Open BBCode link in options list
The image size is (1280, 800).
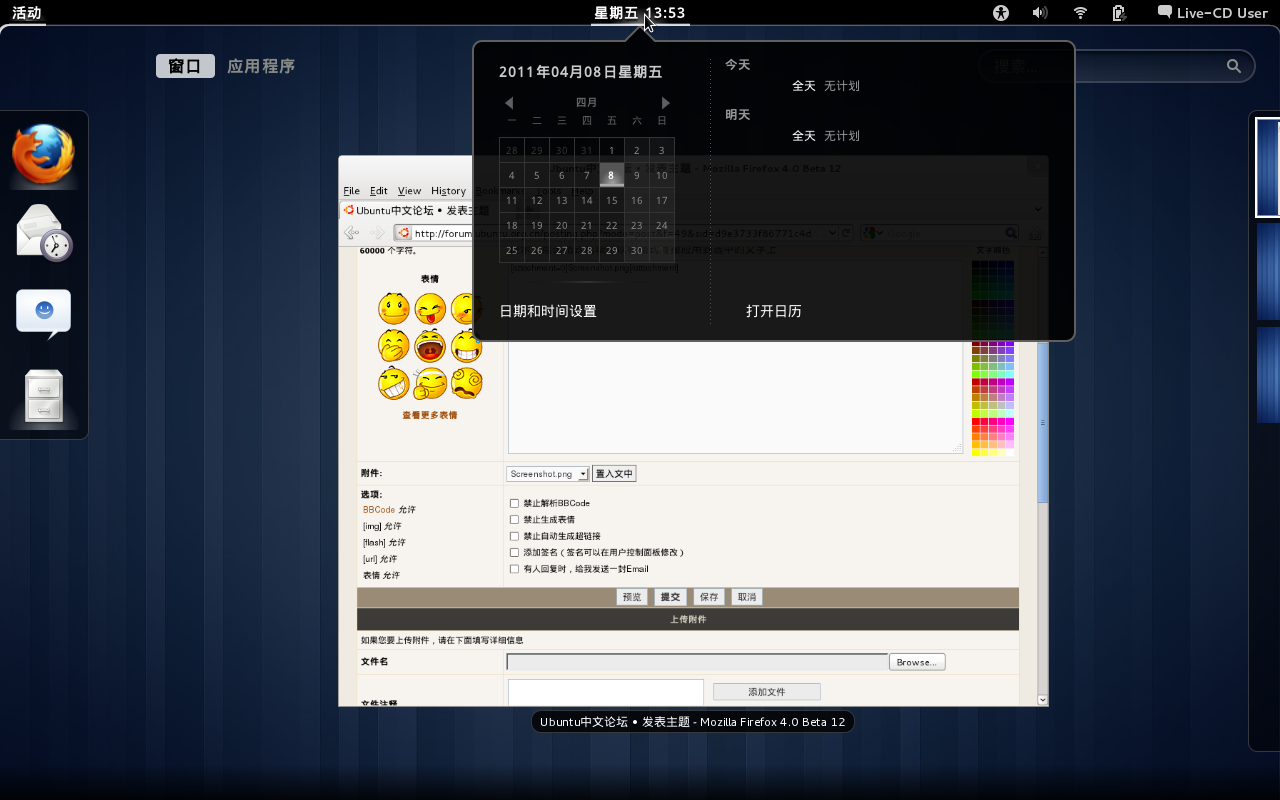[x=379, y=510]
